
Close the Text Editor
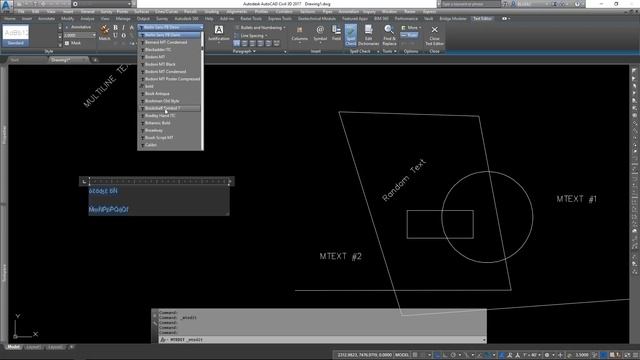pos(434,35)
